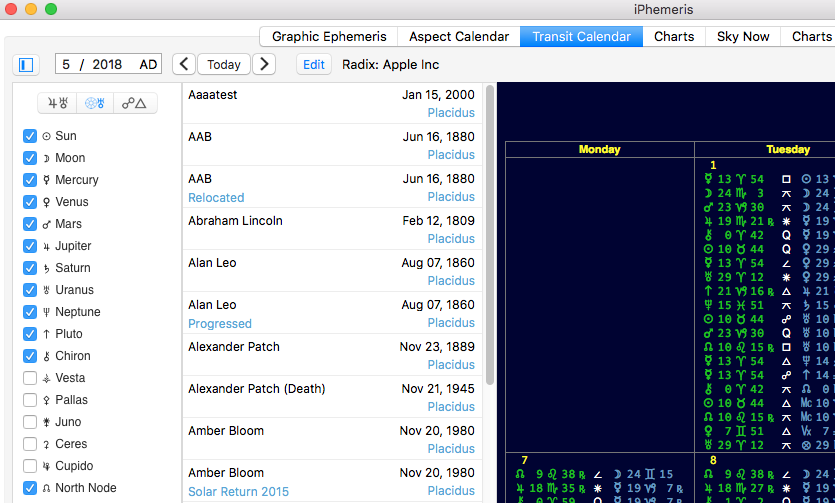Screen dimensions: 835x503
Task: Click the Neptune trident glyph icon
Action: pos(46,312)
